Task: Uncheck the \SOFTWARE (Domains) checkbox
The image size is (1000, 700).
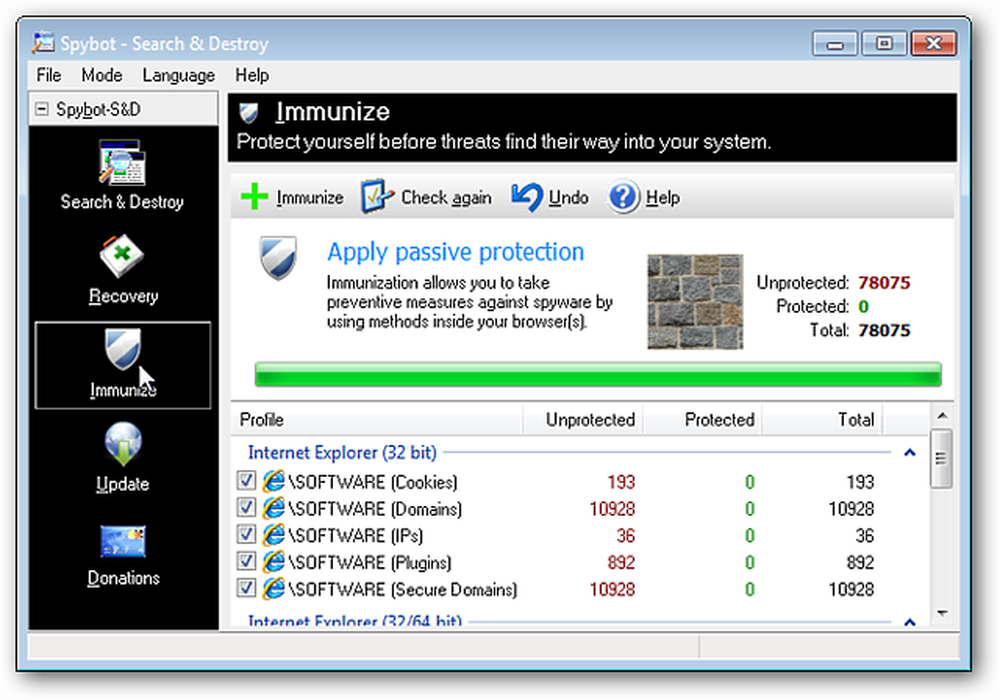Action: (246, 507)
